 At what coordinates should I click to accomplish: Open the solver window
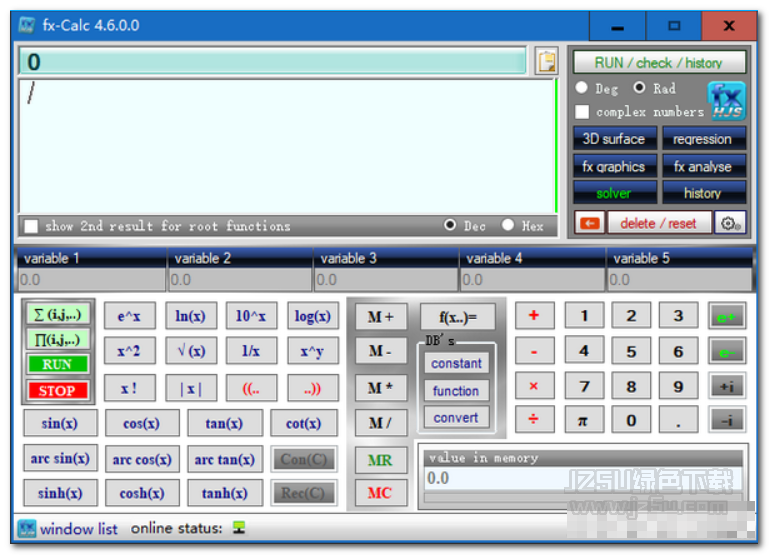[x=615, y=193]
